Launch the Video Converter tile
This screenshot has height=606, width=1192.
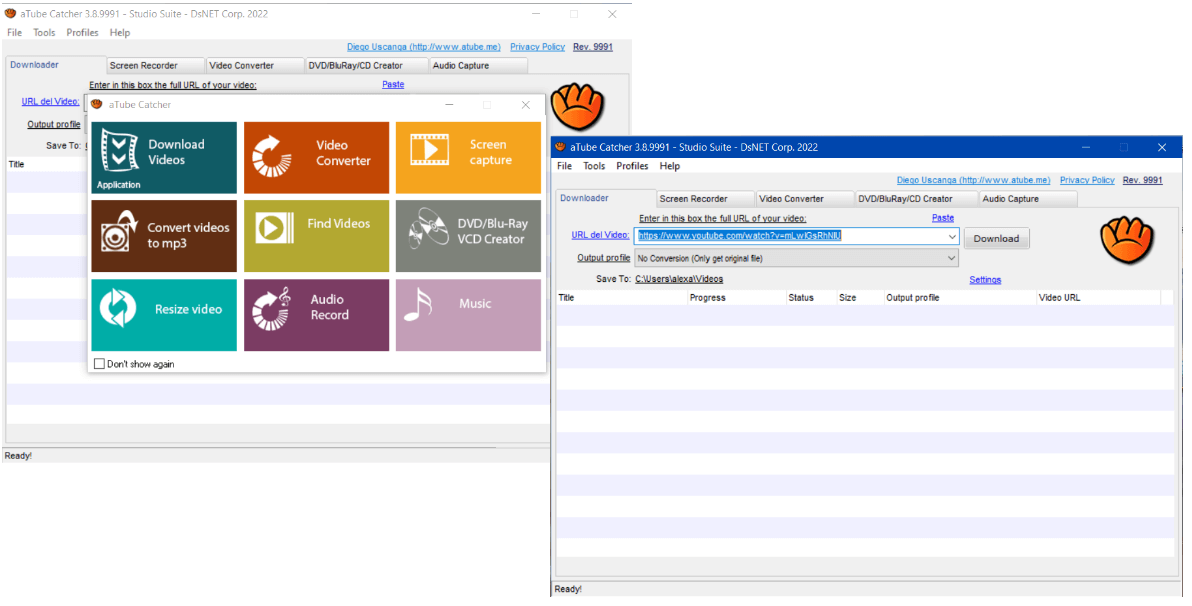click(x=316, y=157)
